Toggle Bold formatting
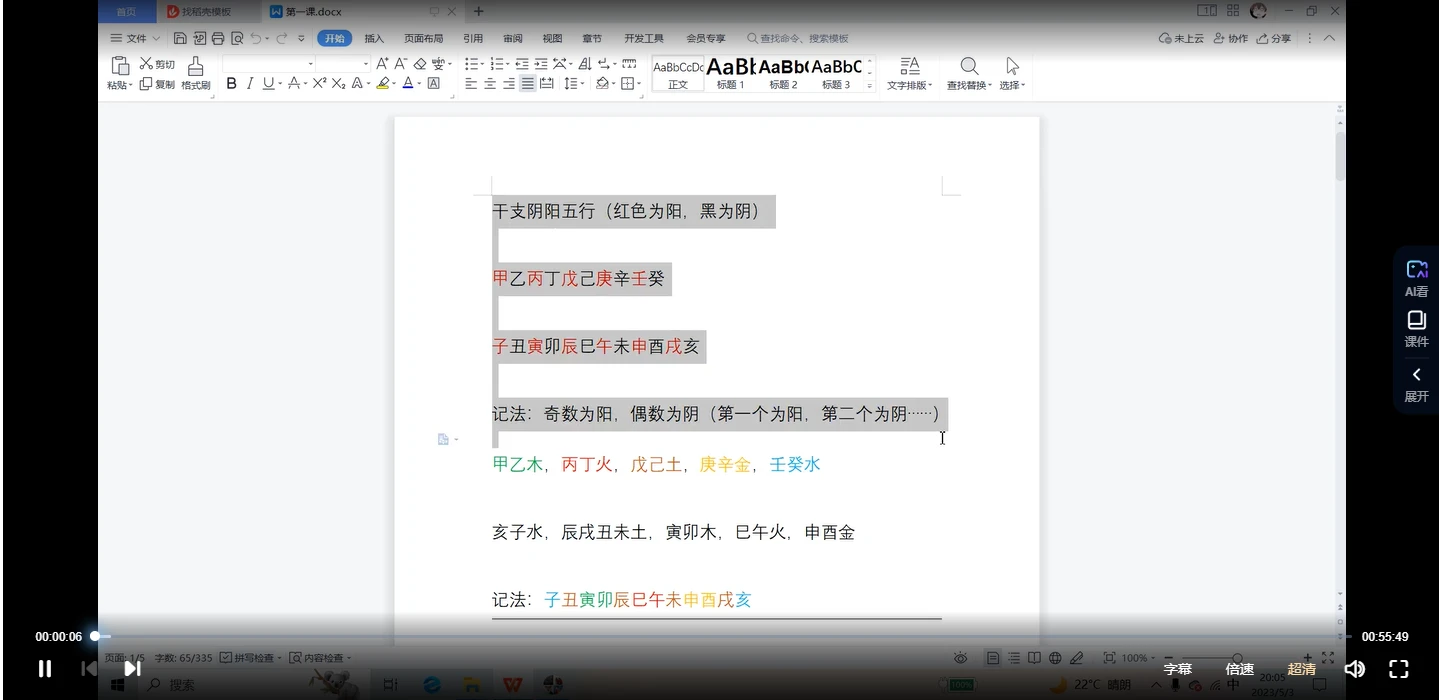The width and height of the screenshot is (1439, 700). (x=231, y=84)
